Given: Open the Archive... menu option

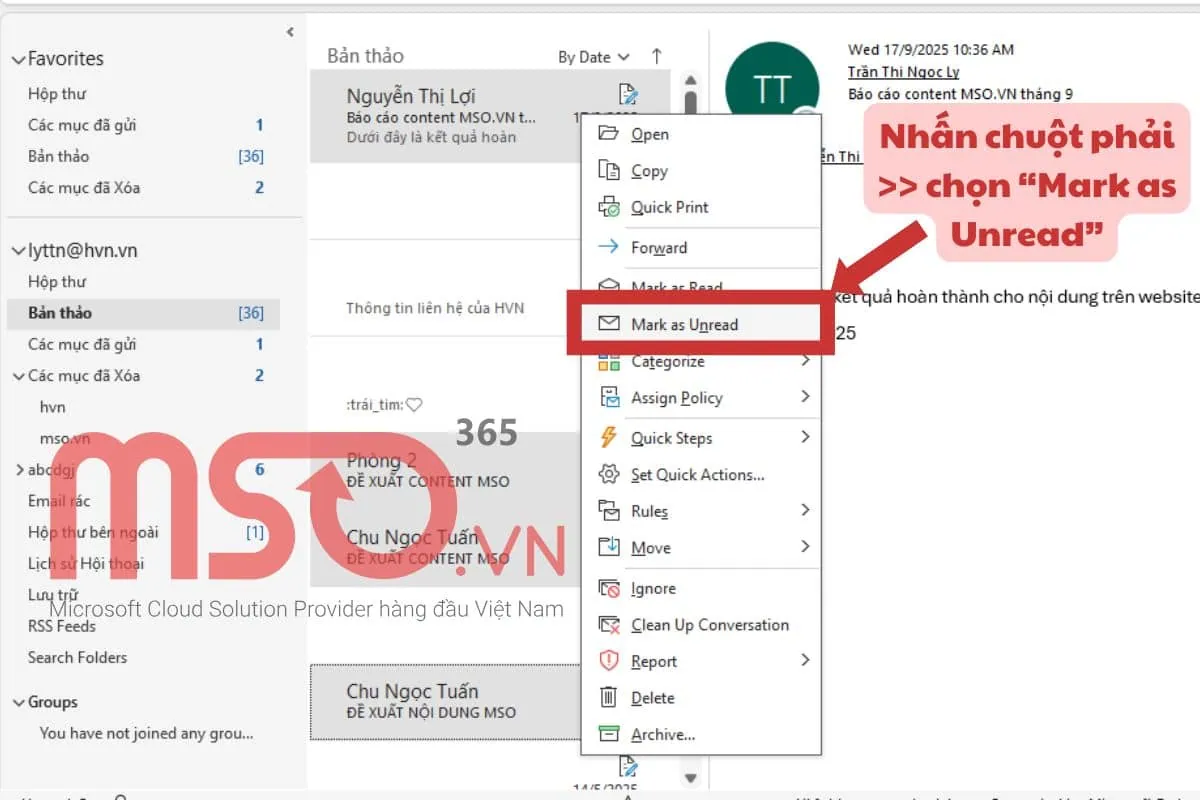Looking at the screenshot, I should click(x=662, y=735).
